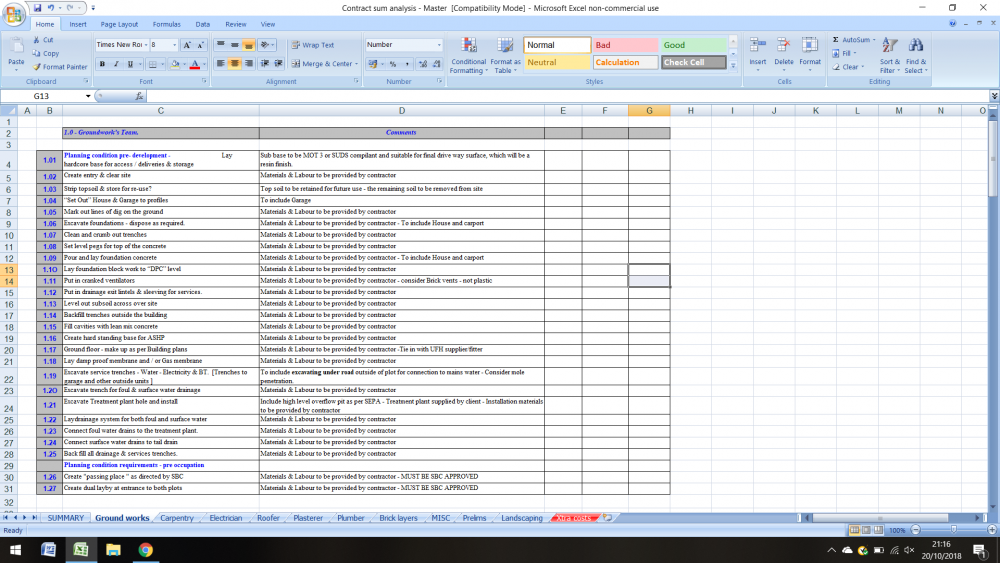Open the Clear options

click(848, 67)
